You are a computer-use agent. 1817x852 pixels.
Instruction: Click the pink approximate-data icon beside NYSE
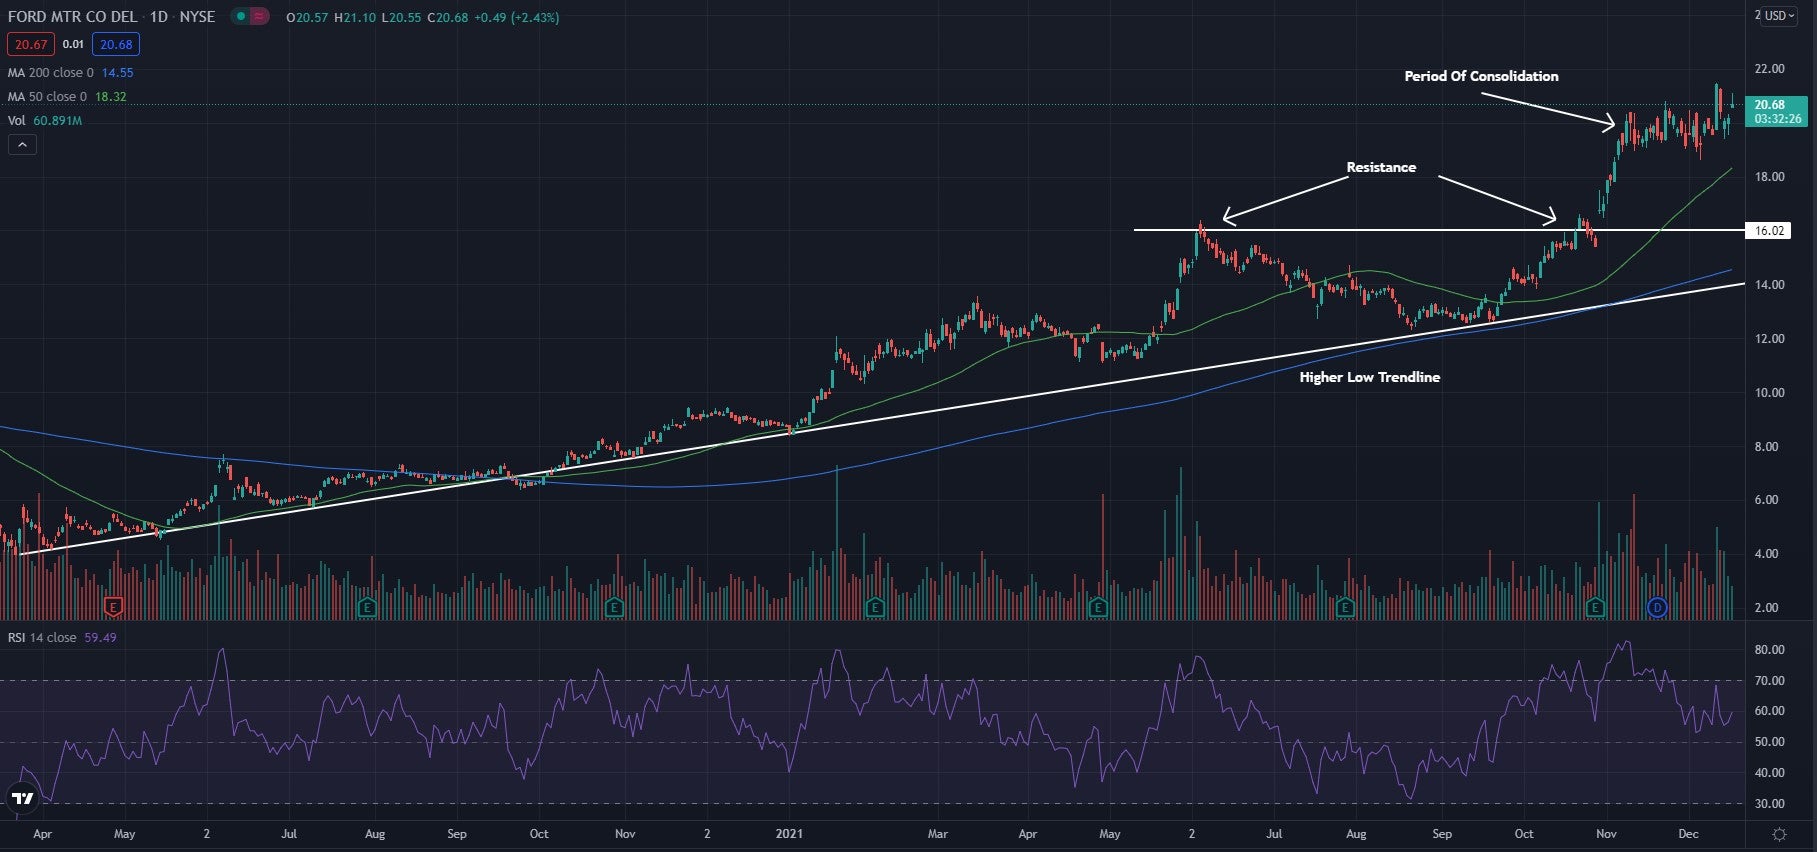coord(259,17)
